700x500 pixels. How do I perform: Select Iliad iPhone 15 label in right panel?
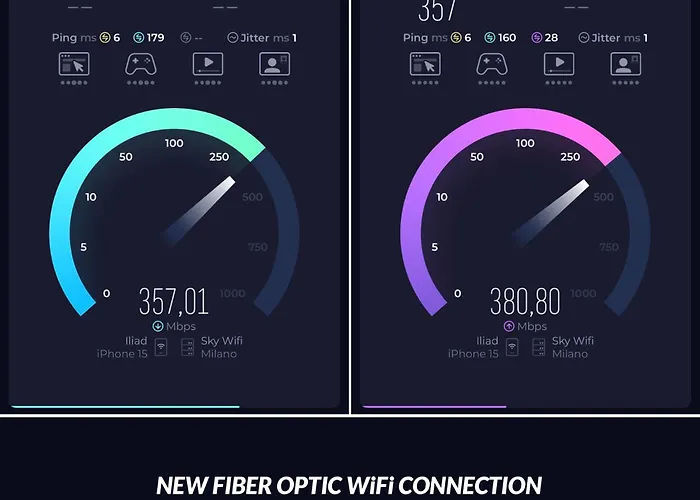473,347
